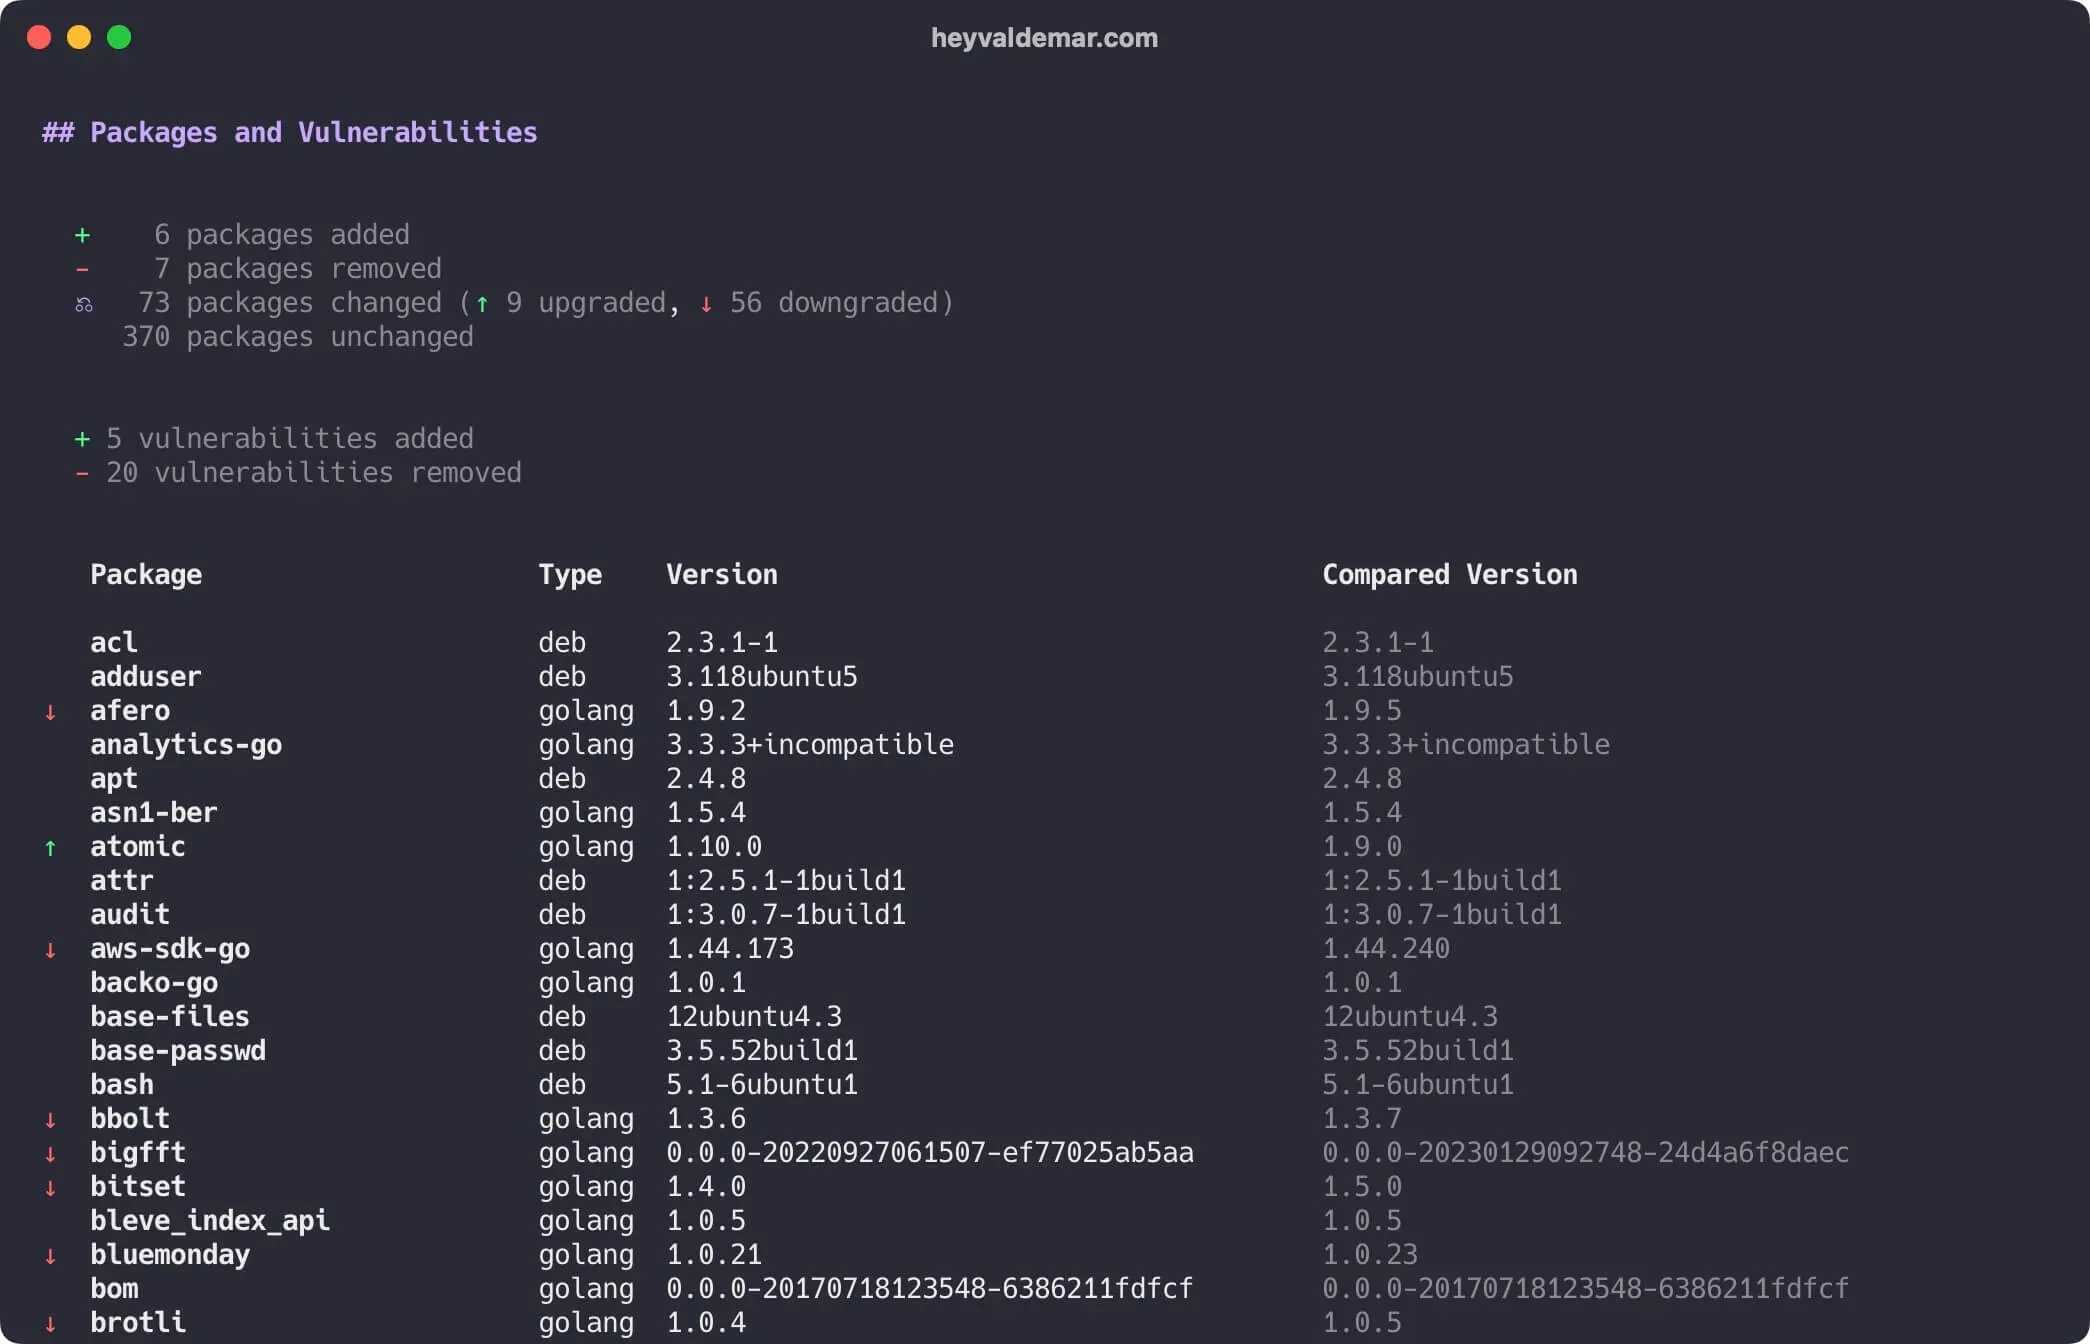Click the green up arrow before 9 upgraded
The width and height of the screenshot is (2090, 1344).
tap(482, 304)
